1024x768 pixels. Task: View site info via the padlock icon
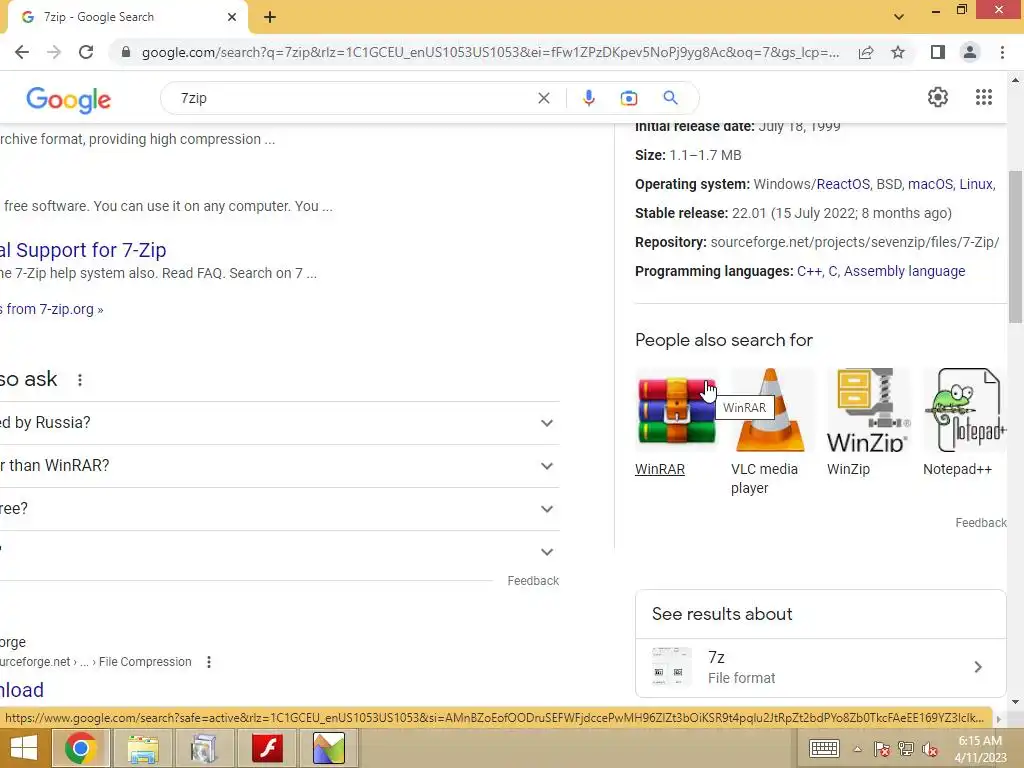click(126, 52)
